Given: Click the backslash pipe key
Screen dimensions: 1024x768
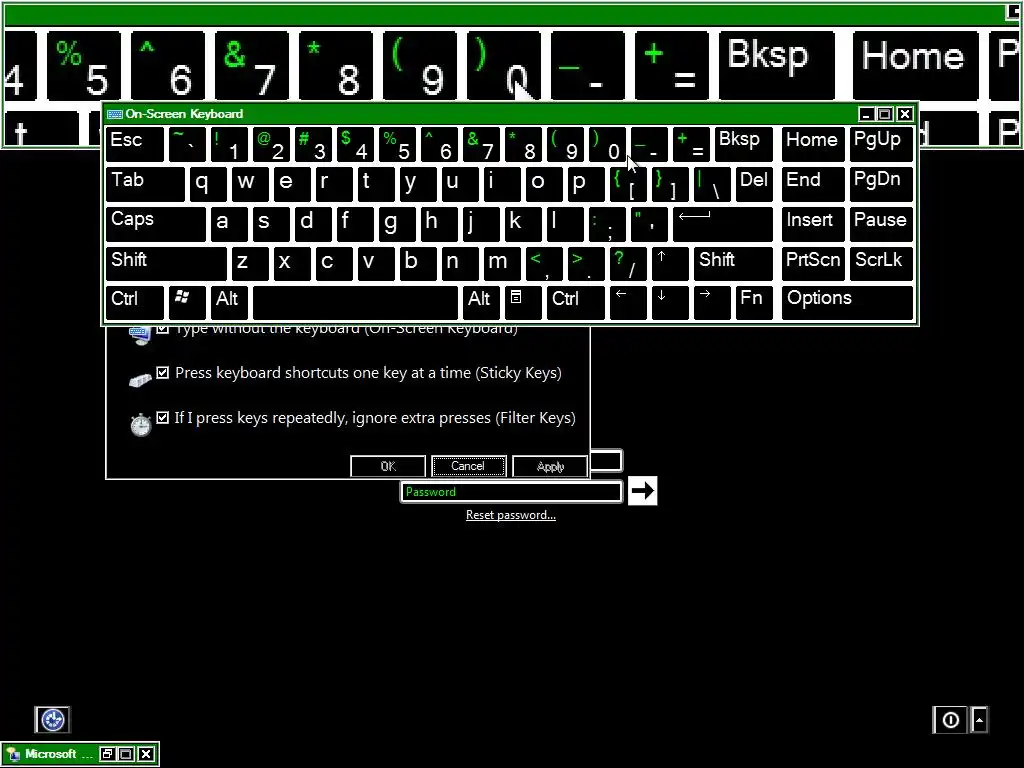Looking at the screenshot, I should coord(712,185).
